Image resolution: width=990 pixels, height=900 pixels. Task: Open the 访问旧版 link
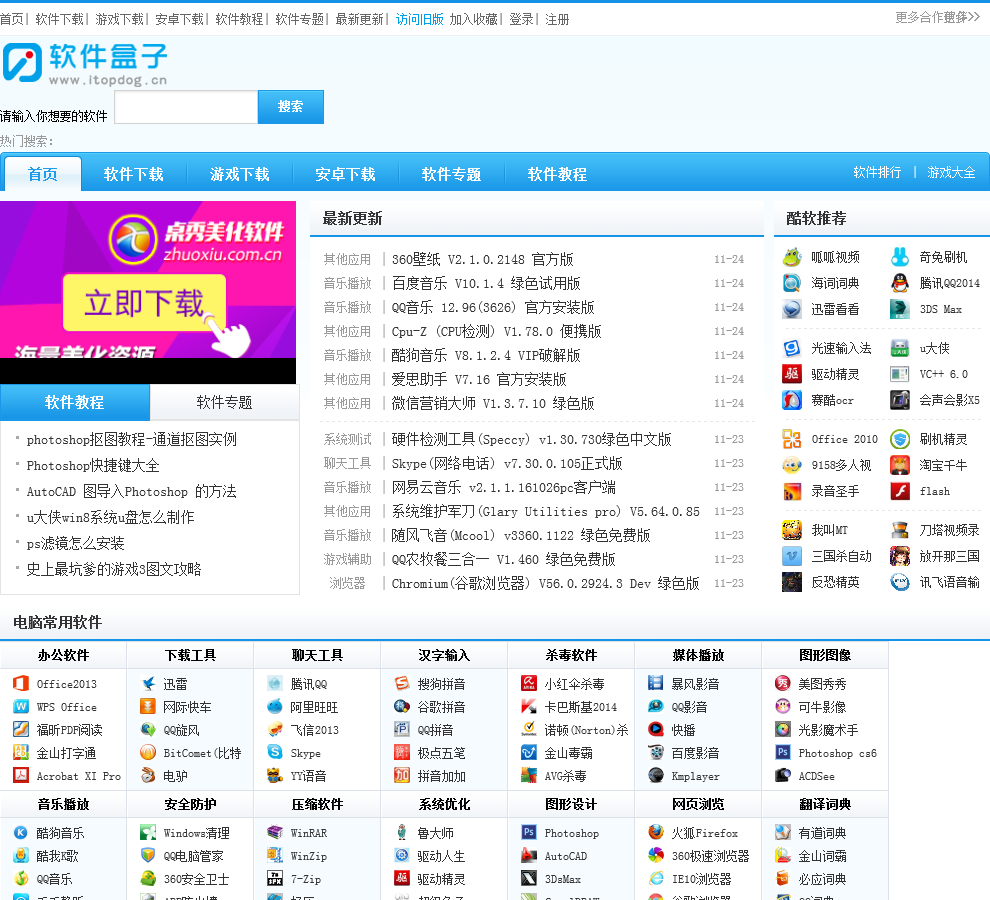tap(420, 20)
